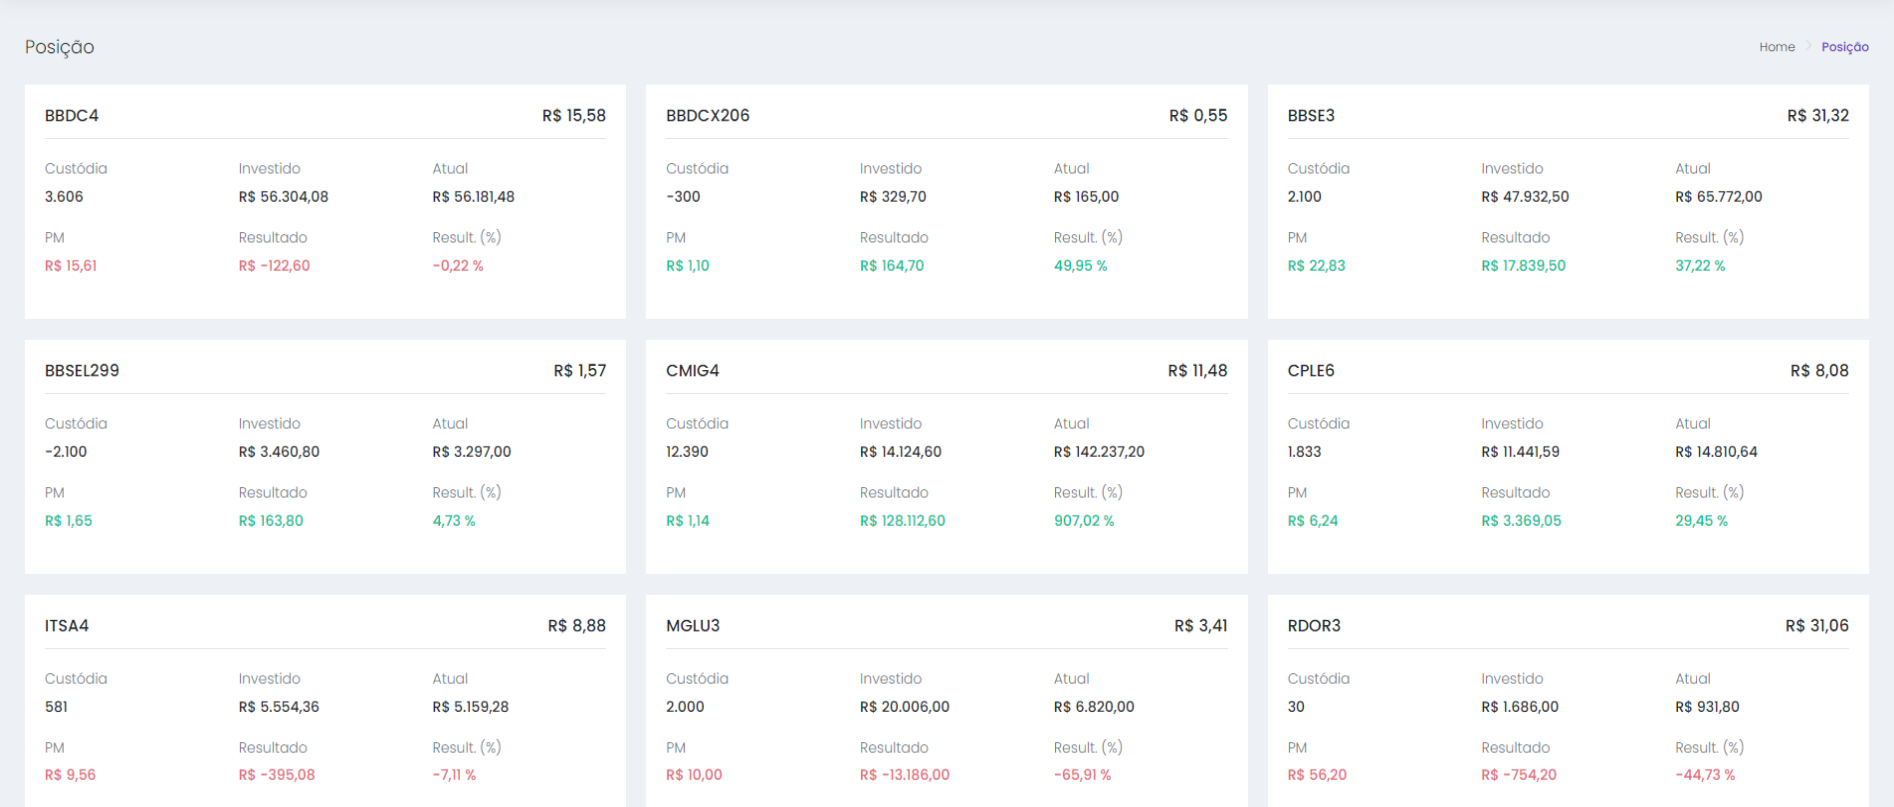Select the RDOR3 ticker title
The width and height of the screenshot is (1894, 807).
(x=1314, y=626)
